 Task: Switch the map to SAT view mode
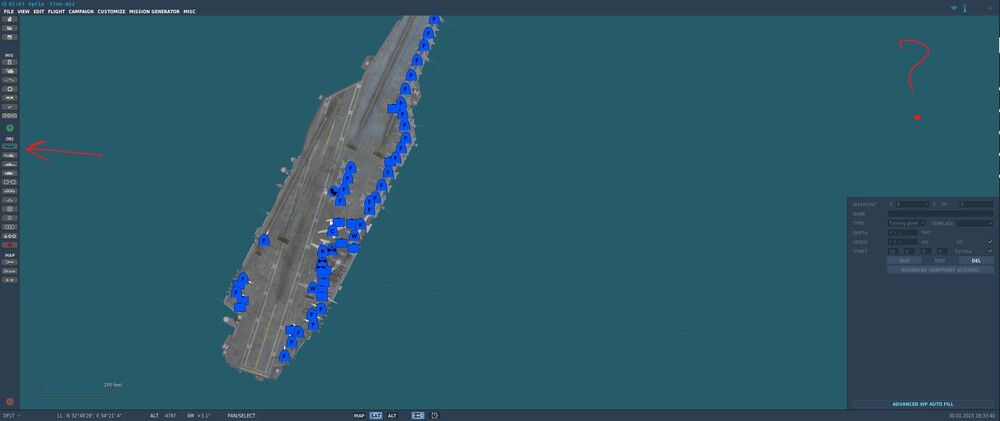tap(376, 415)
